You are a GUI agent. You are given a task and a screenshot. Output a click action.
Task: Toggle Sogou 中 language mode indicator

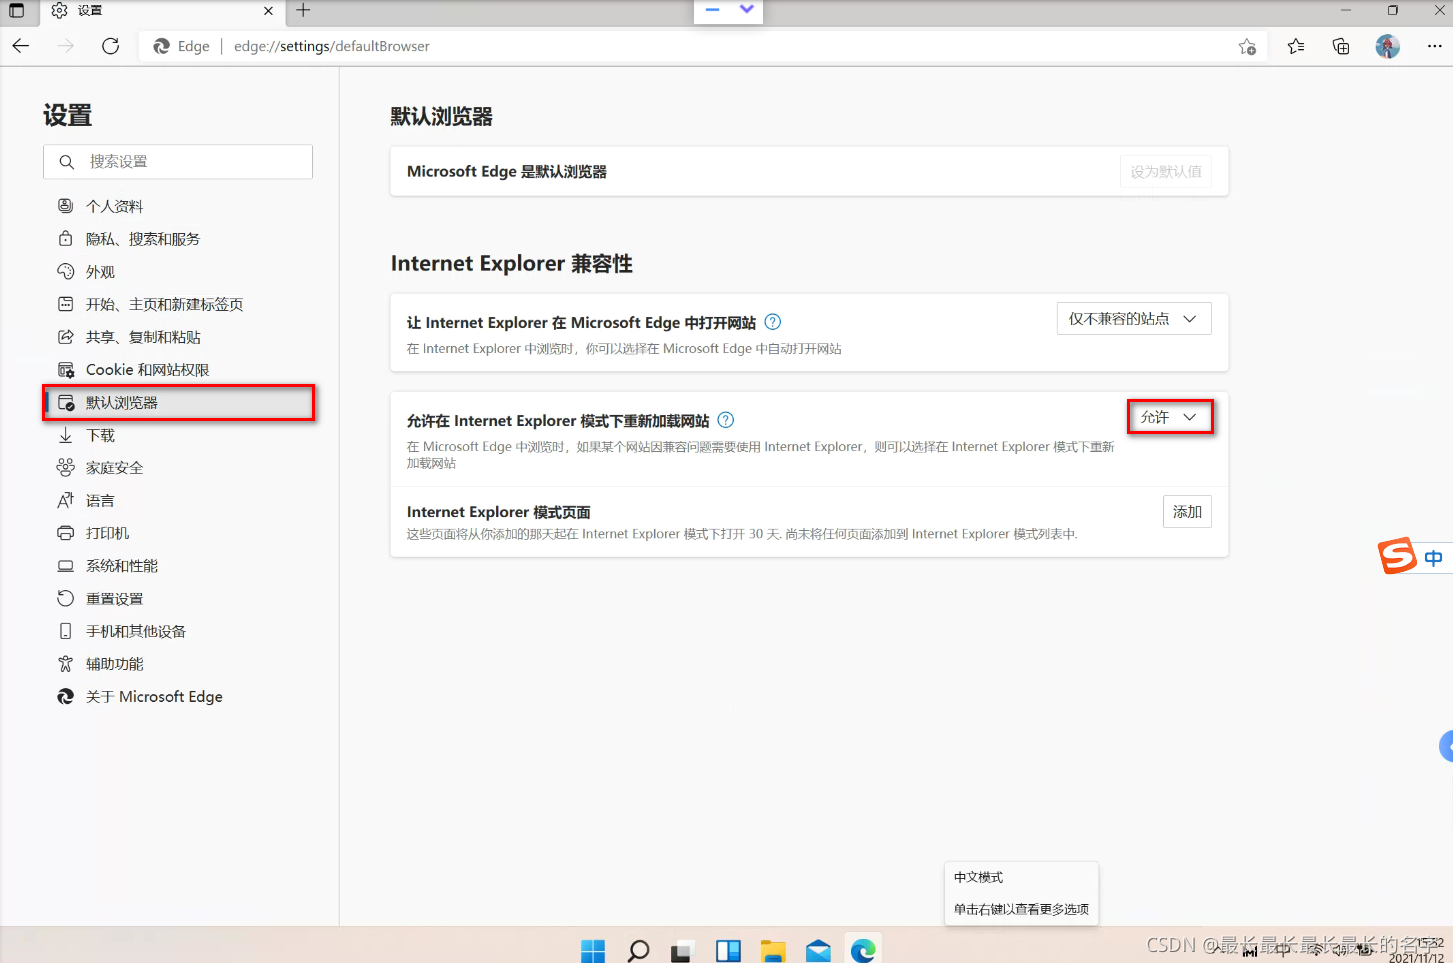coord(1434,558)
